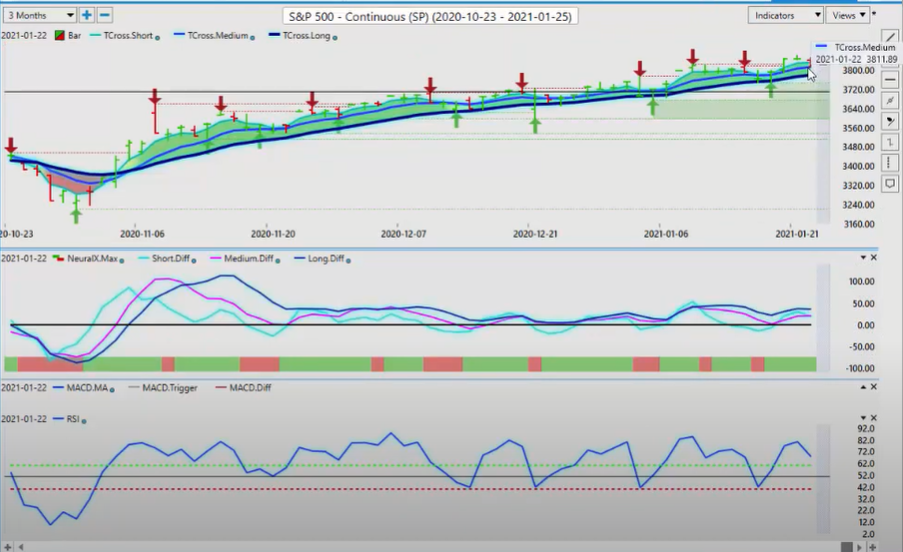Image resolution: width=903 pixels, height=552 pixels.
Task: Toggle the MACD.Trigger legend entry
Action: (x=163, y=388)
